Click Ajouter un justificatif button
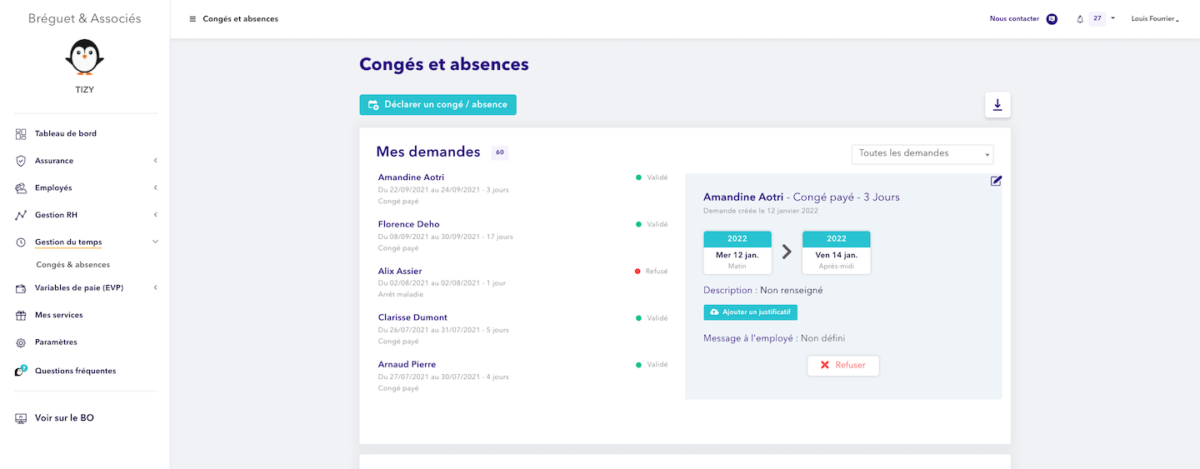Screen dimensions: 1200x469 click(x=750, y=312)
